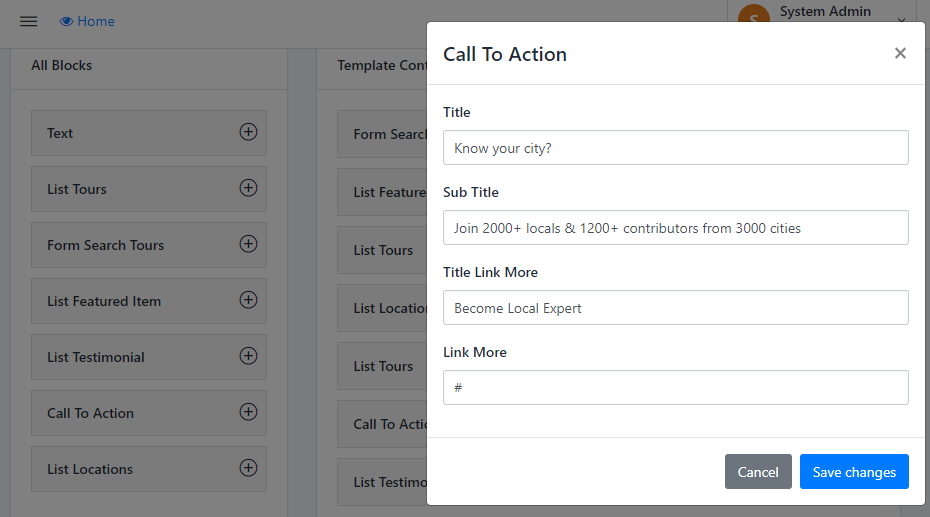Click plus icon next to List Locations
The image size is (930, 517).
[248, 468]
